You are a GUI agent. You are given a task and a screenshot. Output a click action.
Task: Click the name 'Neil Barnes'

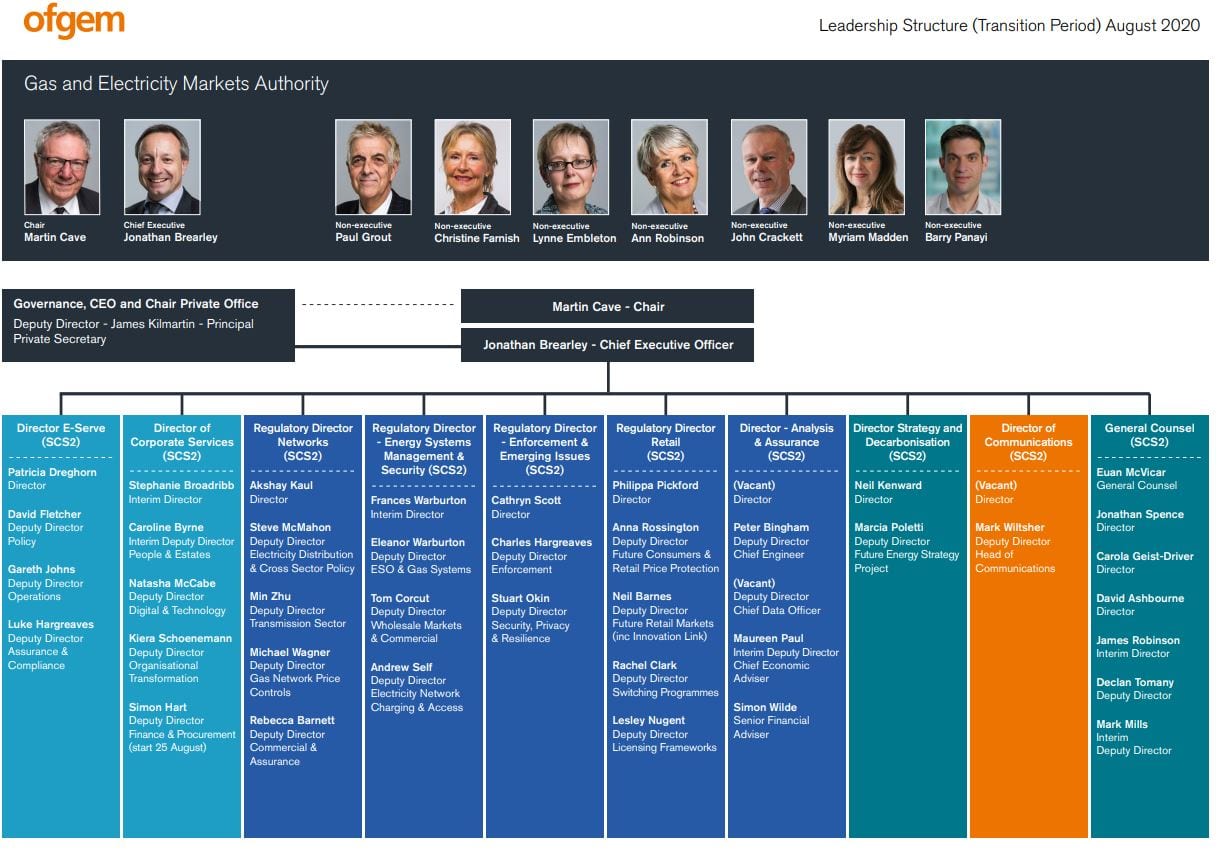coord(642,597)
